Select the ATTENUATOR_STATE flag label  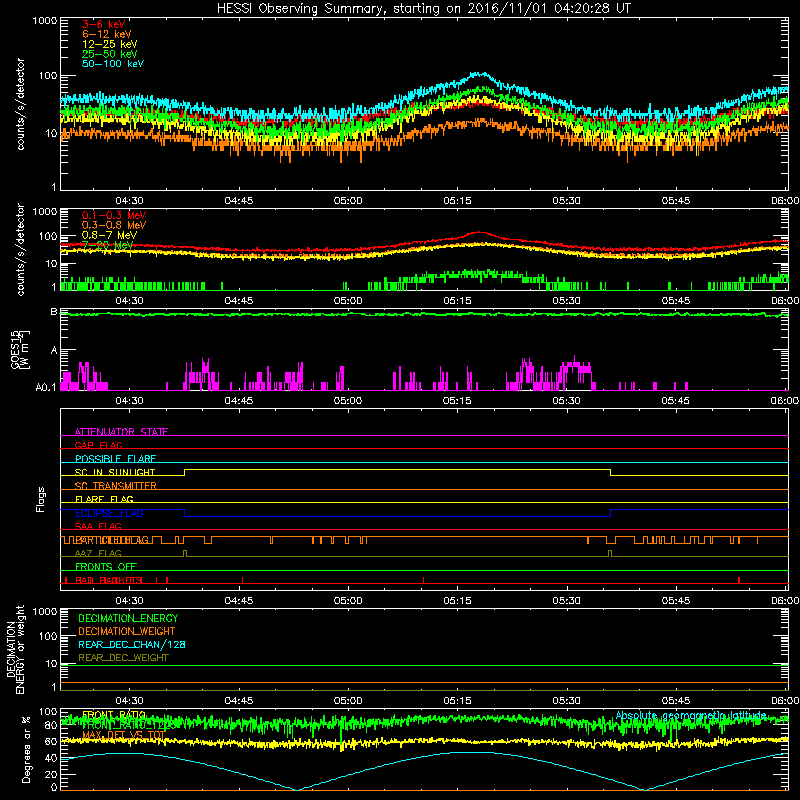click(x=121, y=432)
